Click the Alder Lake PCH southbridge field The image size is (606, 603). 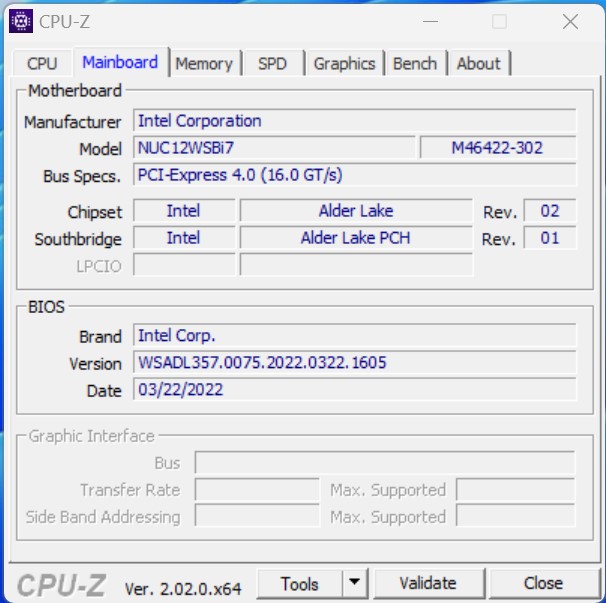click(356, 238)
